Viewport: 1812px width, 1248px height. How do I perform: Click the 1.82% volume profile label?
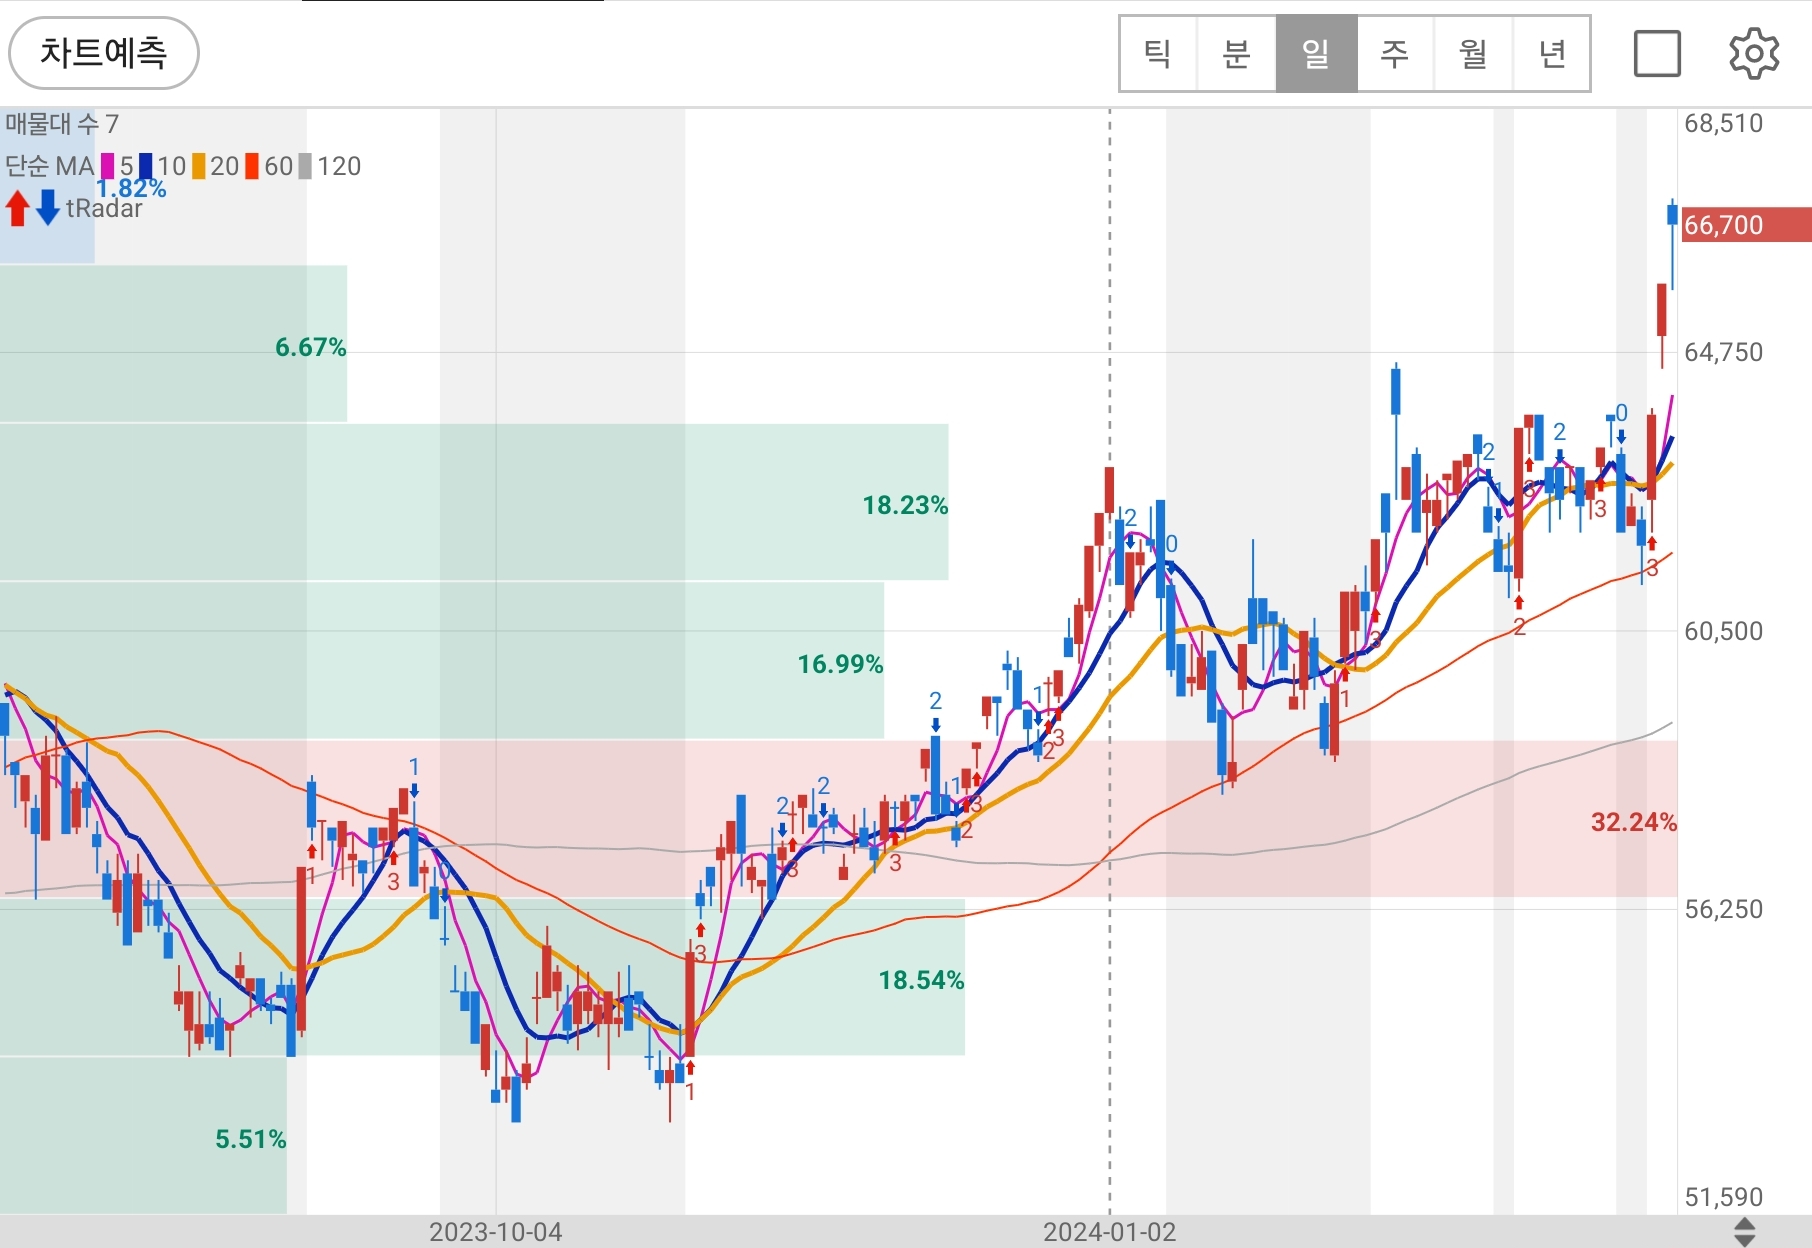coord(131,188)
